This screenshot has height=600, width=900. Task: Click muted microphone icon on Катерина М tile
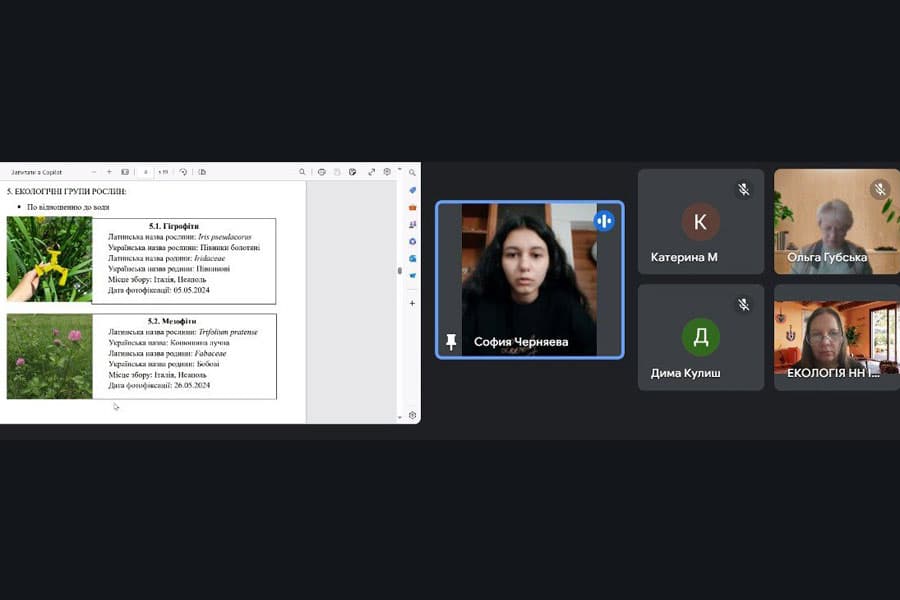[x=743, y=189]
